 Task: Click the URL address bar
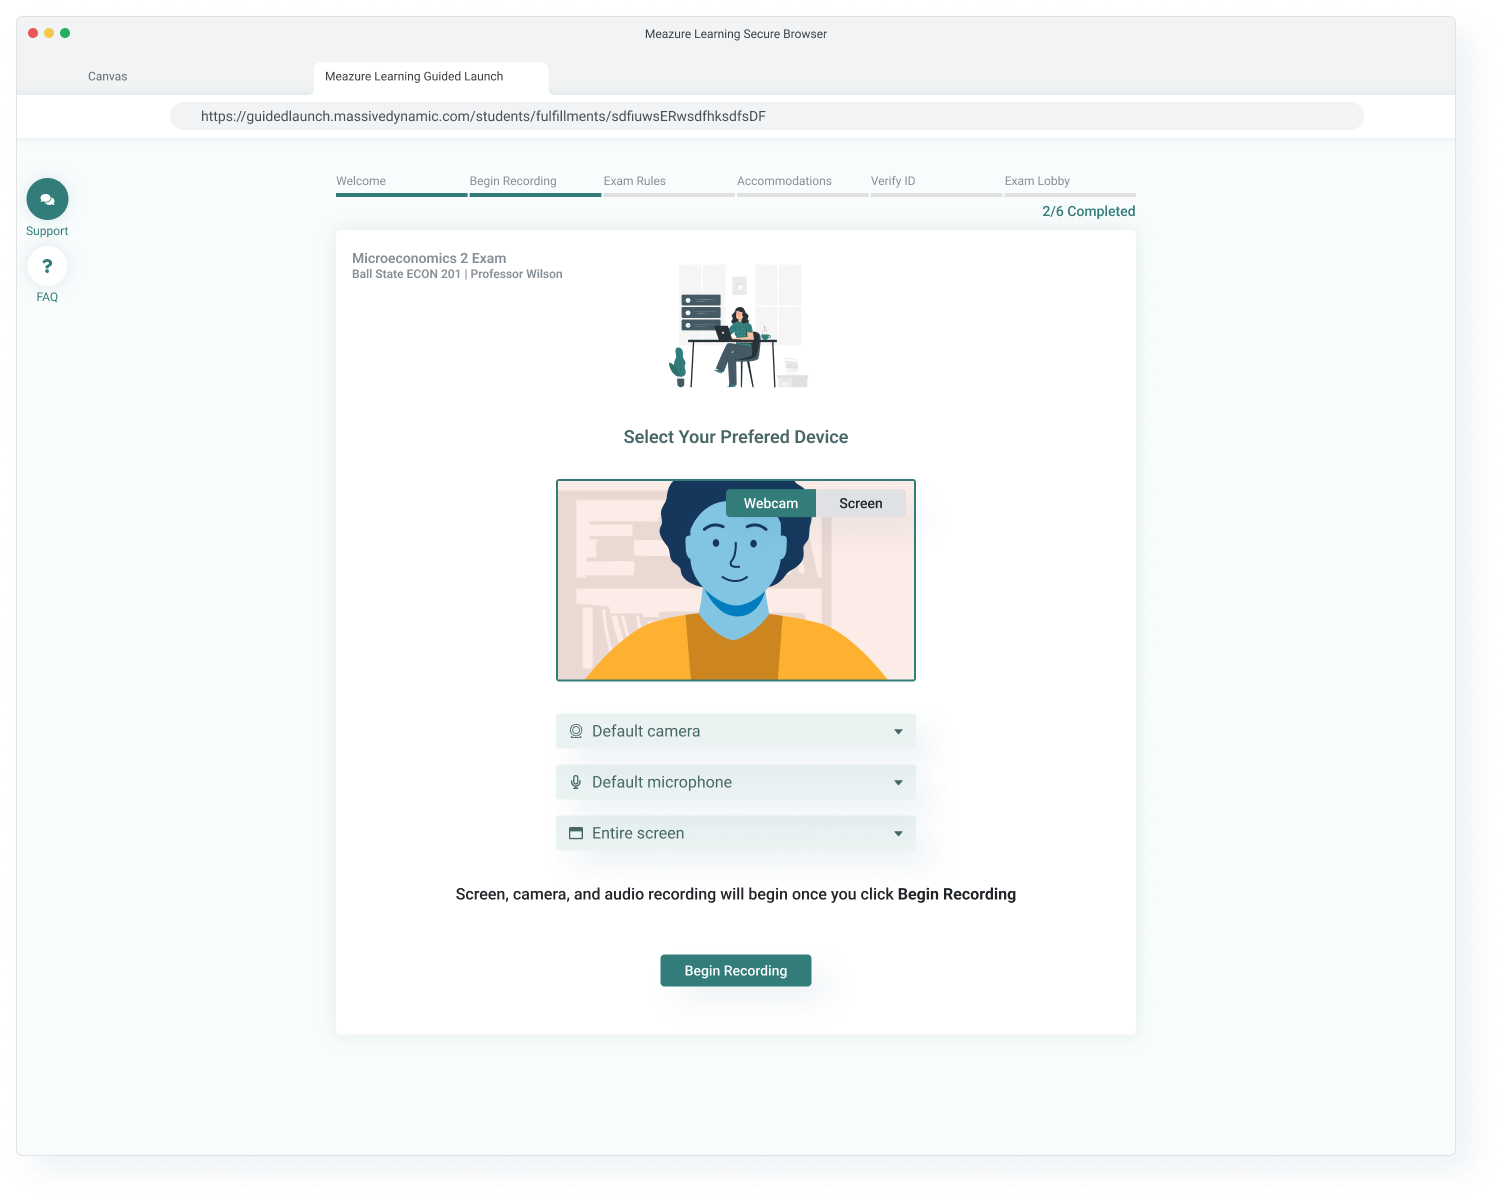[766, 116]
